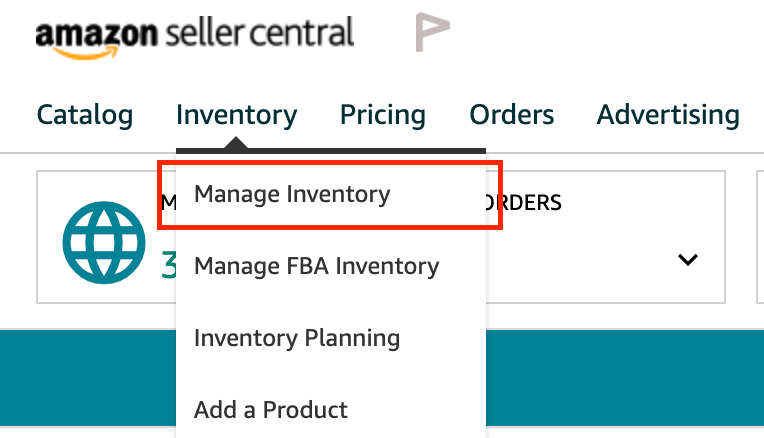Click the gray flag icon

(x=432, y=35)
